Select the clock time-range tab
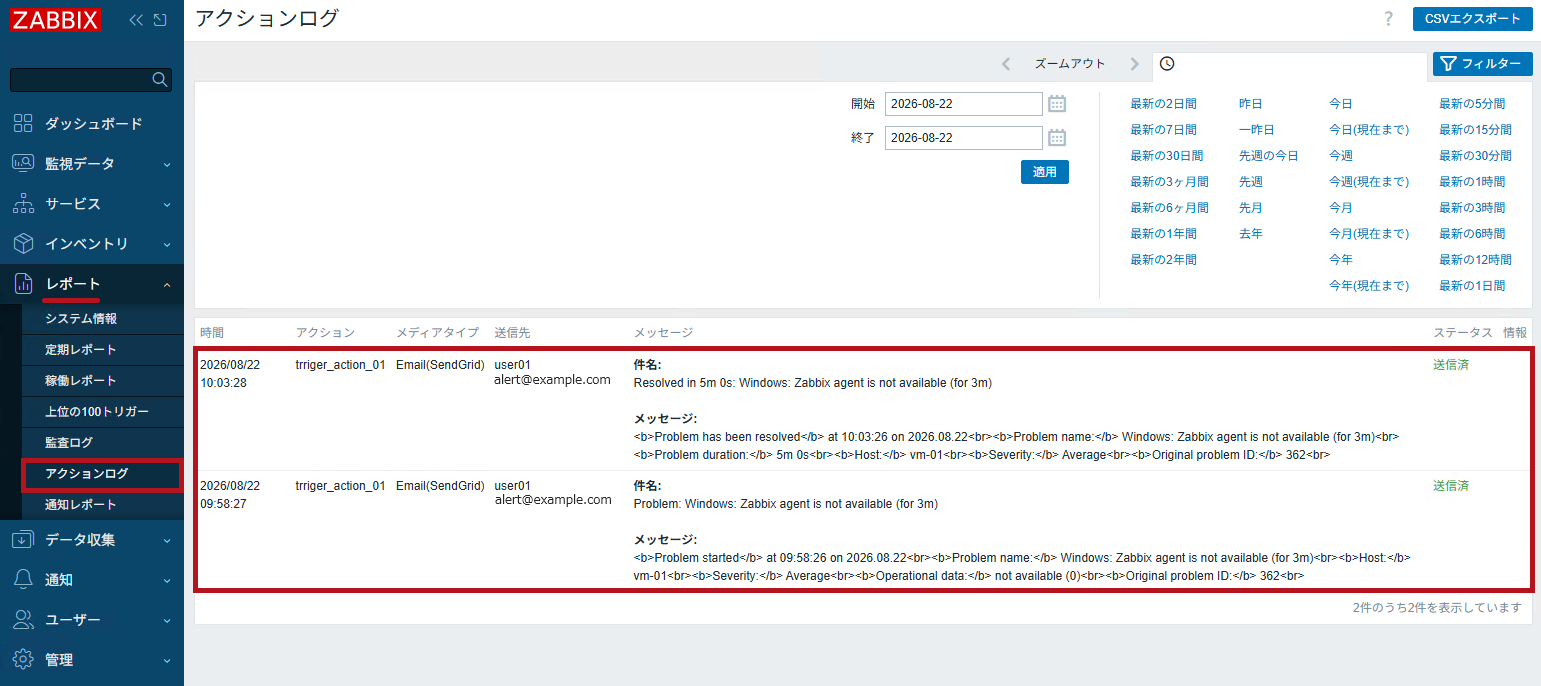1541x686 pixels. click(1167, 64)
